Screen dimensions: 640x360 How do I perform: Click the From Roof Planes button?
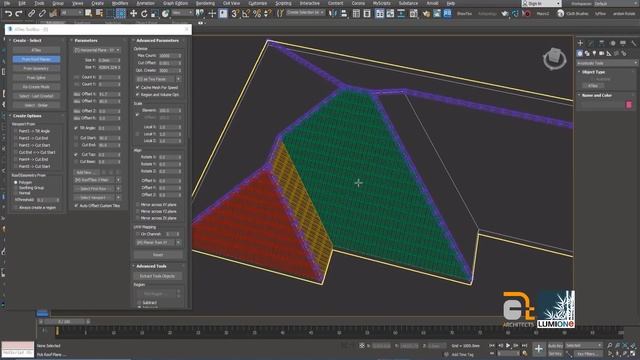[36, 59]
